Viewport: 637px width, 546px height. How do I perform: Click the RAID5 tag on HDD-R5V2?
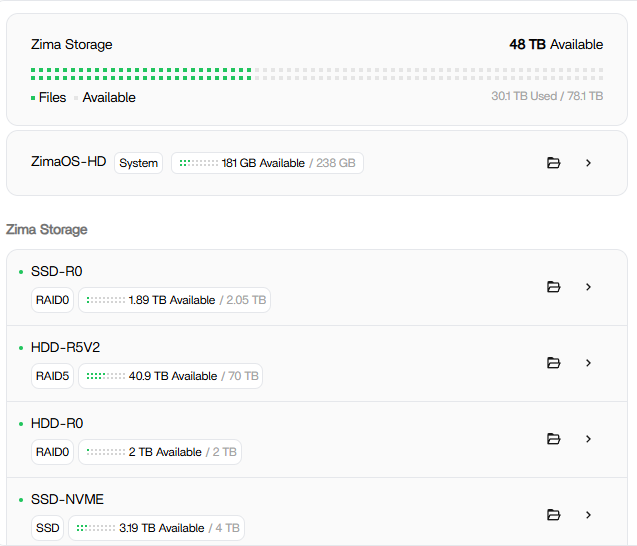52,376
